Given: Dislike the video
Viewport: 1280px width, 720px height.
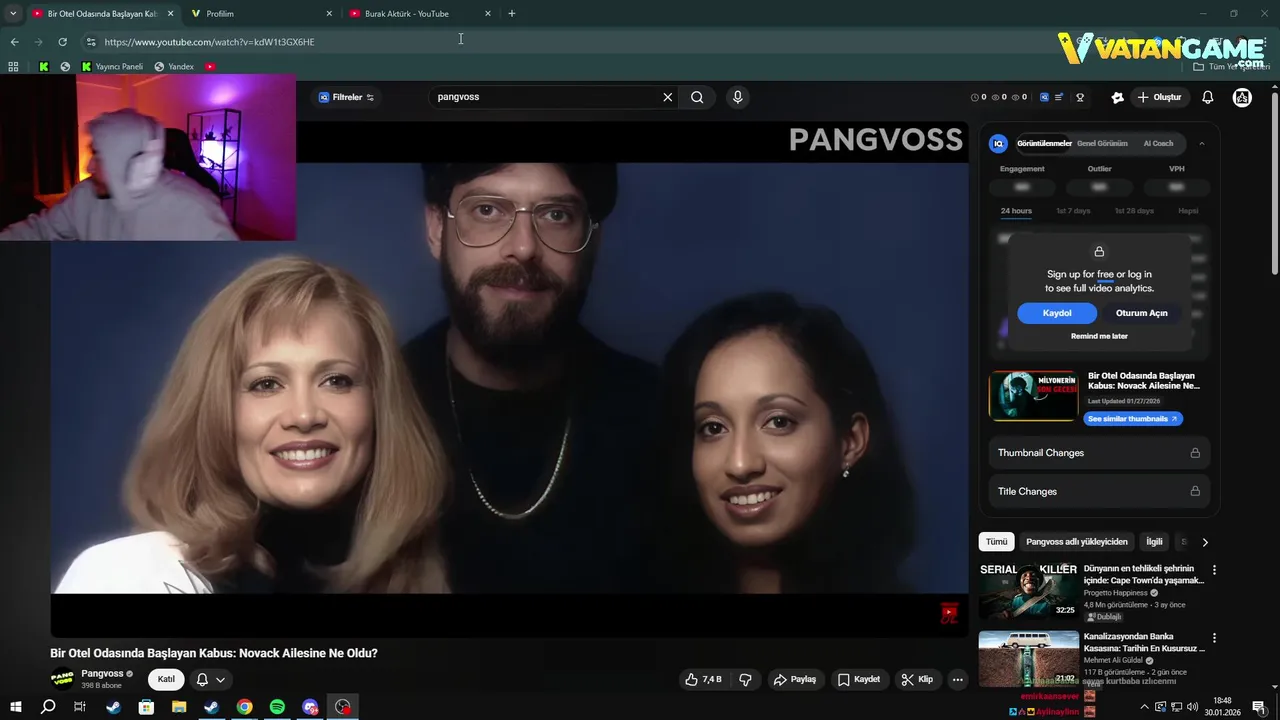Looking at the screenshot, I should point(745,679).
